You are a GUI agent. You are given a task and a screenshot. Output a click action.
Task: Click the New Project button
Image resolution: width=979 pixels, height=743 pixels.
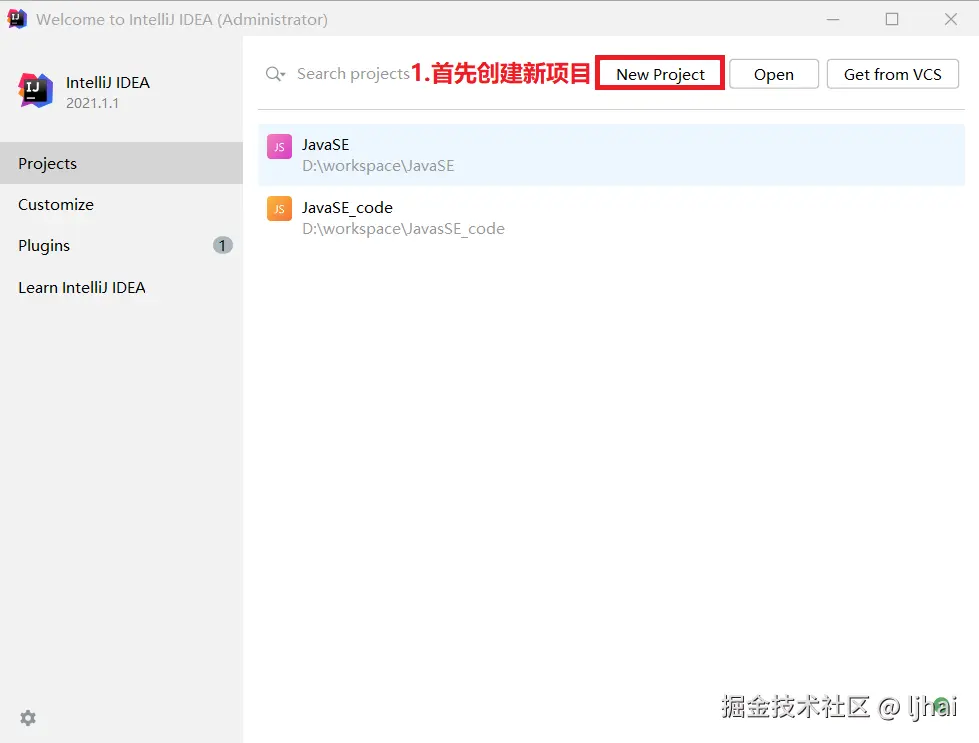[x=660, y=74]
